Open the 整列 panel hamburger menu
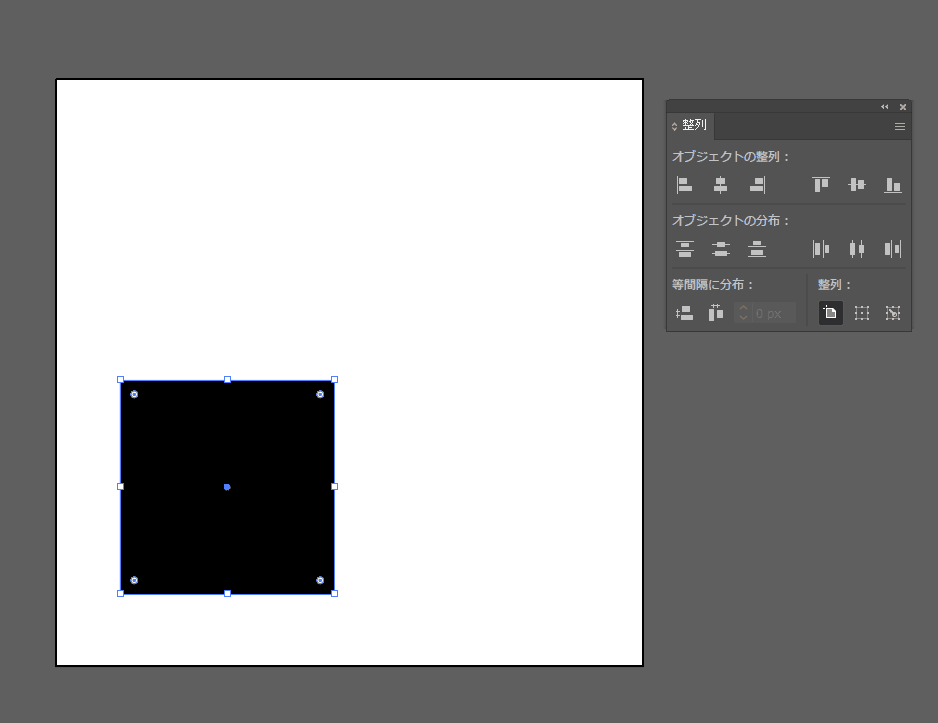 click(899, 127)
